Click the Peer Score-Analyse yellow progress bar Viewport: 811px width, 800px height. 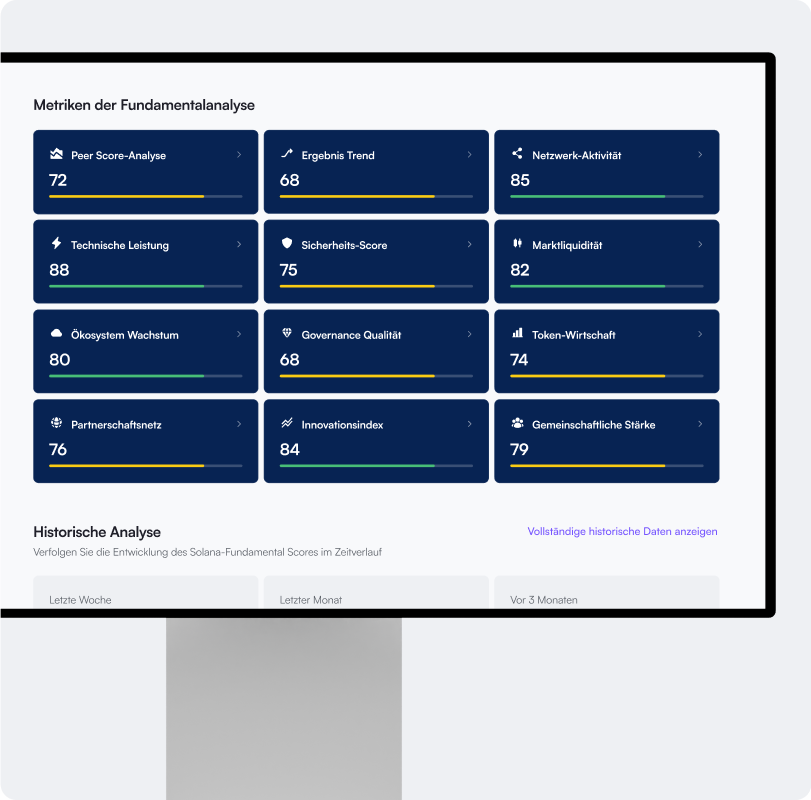[145, 197]
